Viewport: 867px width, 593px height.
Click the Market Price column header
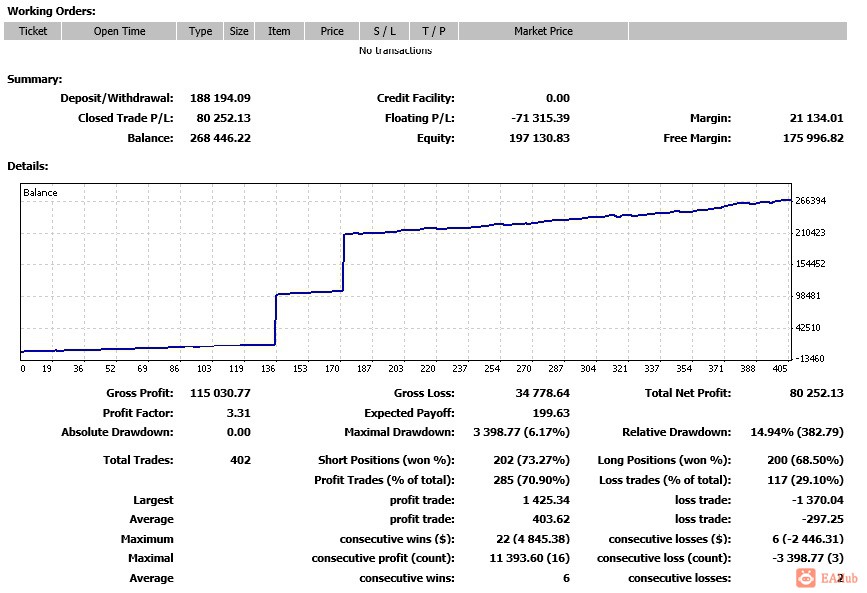[x=544, y=31]
